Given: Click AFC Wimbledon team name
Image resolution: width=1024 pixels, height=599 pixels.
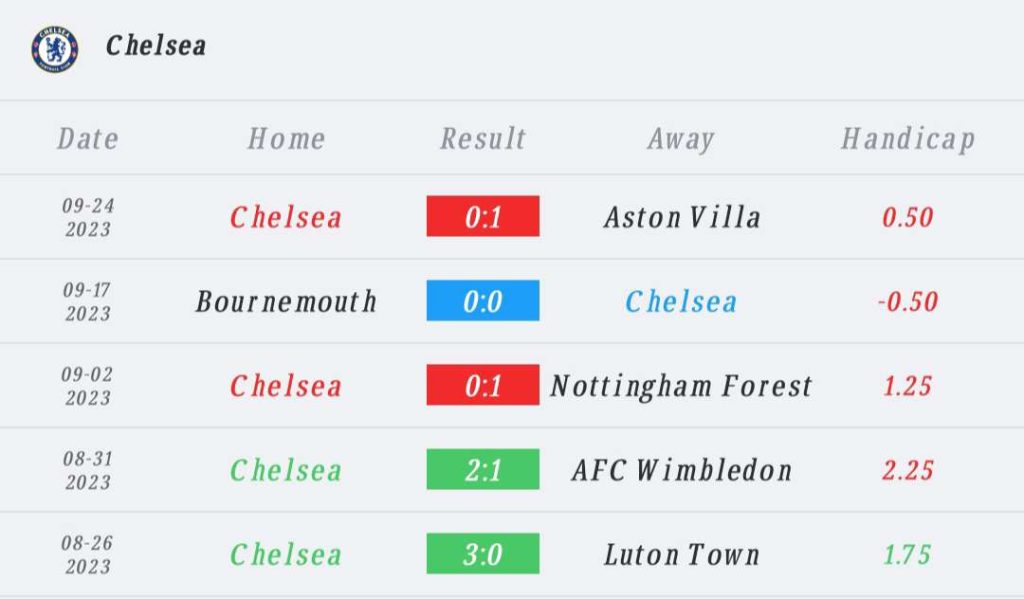Looking at the screenshot, I should coord(682,470).
